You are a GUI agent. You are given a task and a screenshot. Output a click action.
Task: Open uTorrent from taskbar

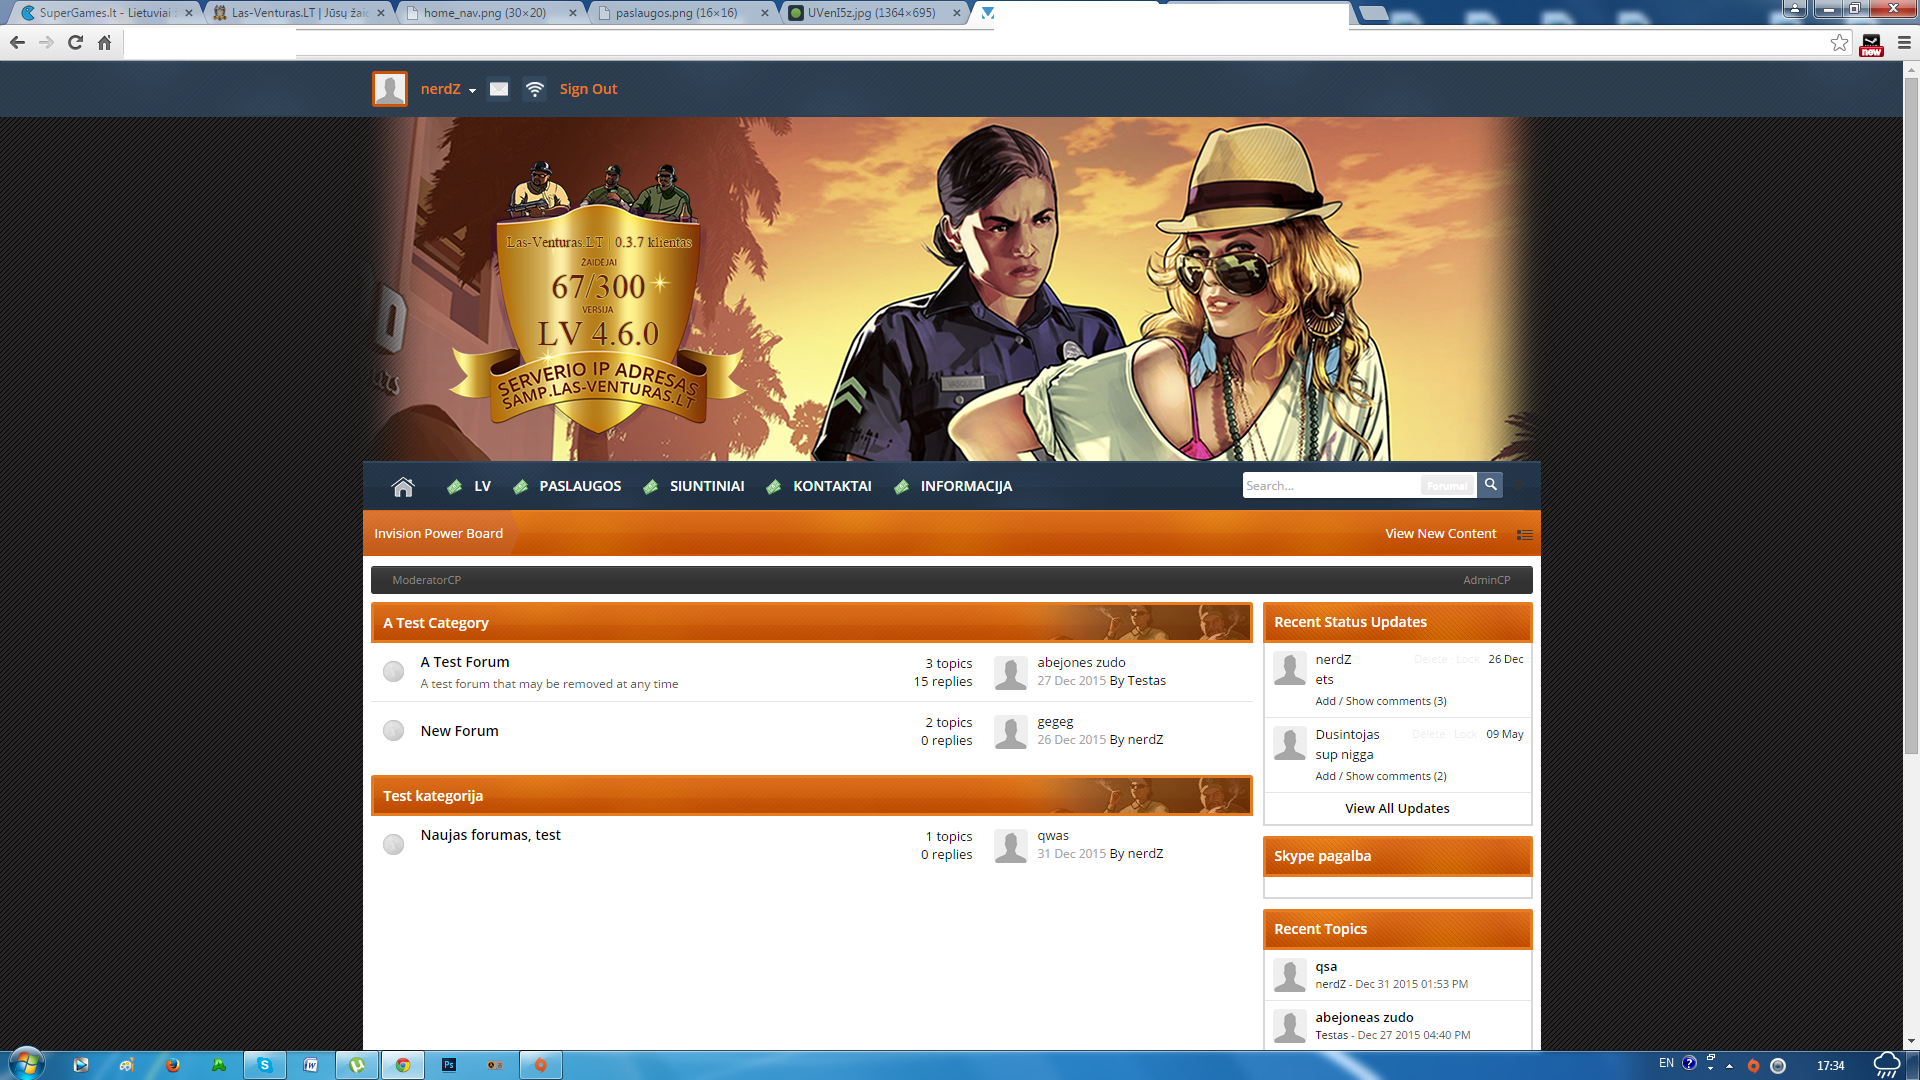click(357, 1065)
